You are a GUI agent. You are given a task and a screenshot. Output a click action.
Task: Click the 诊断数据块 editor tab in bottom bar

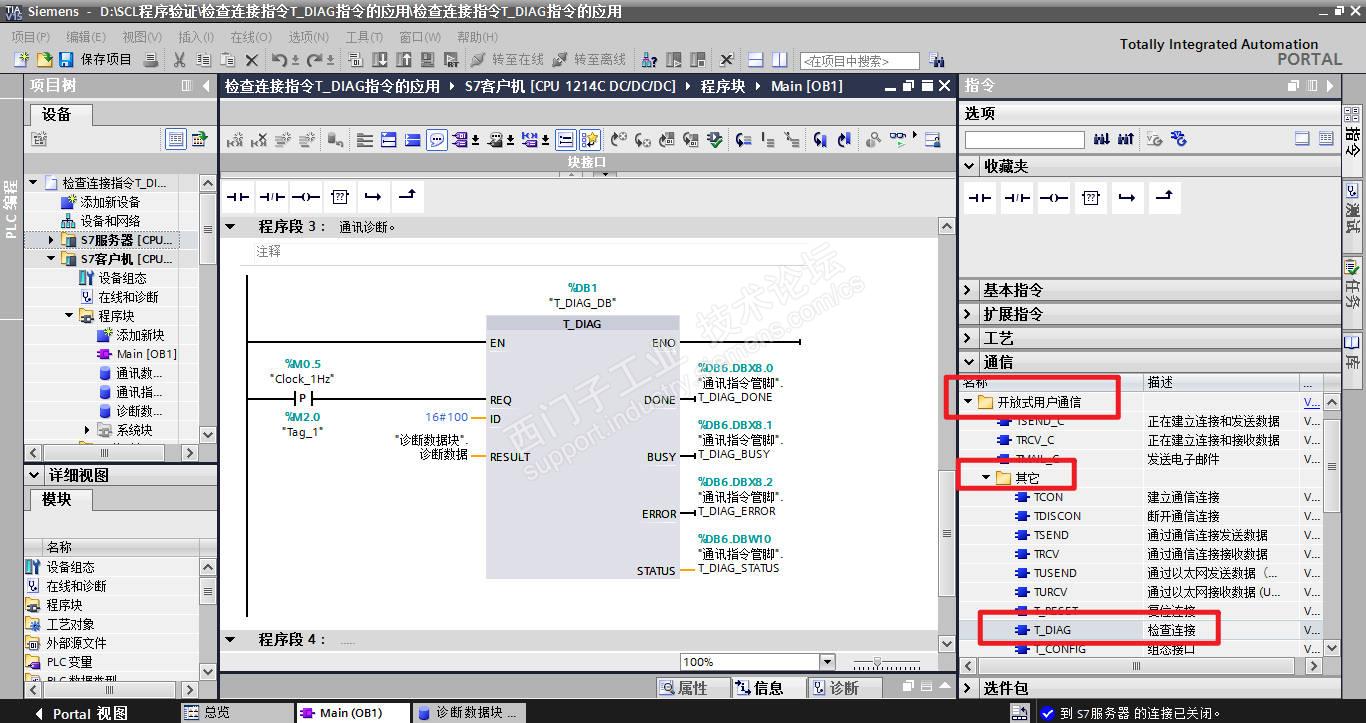[467, 713]
